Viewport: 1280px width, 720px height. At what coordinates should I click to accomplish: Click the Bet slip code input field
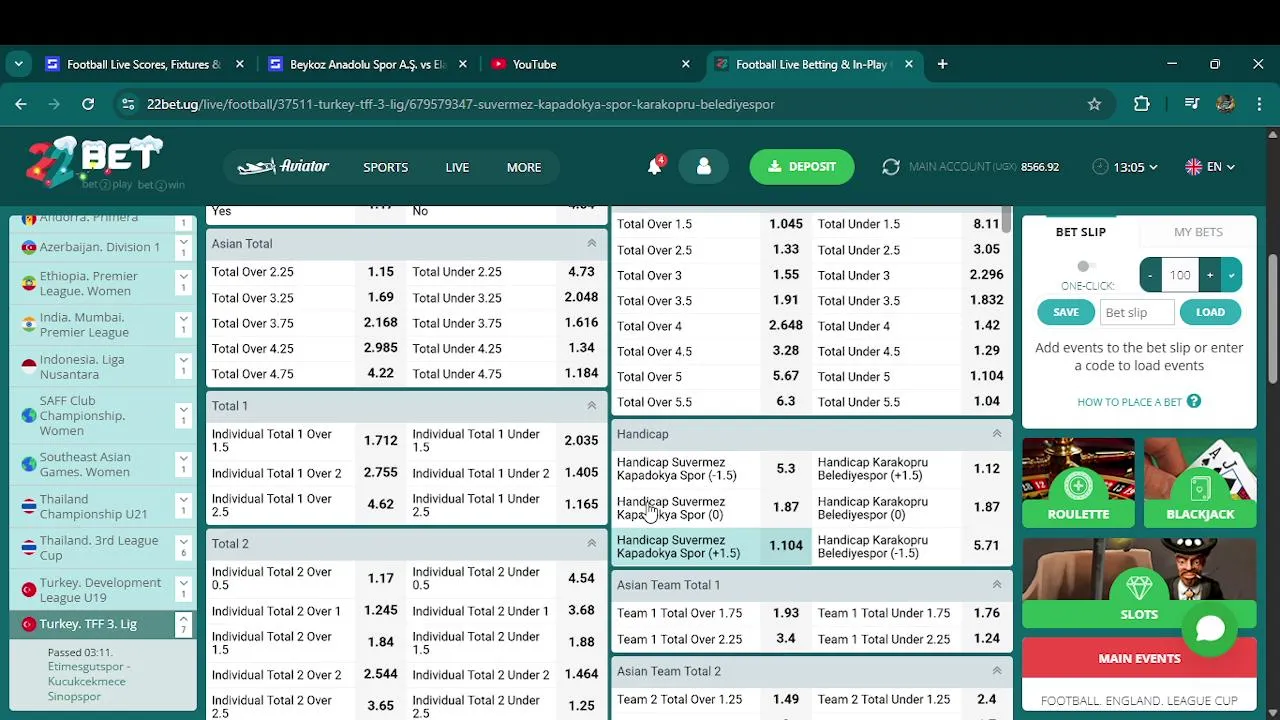pos(1137,312)
